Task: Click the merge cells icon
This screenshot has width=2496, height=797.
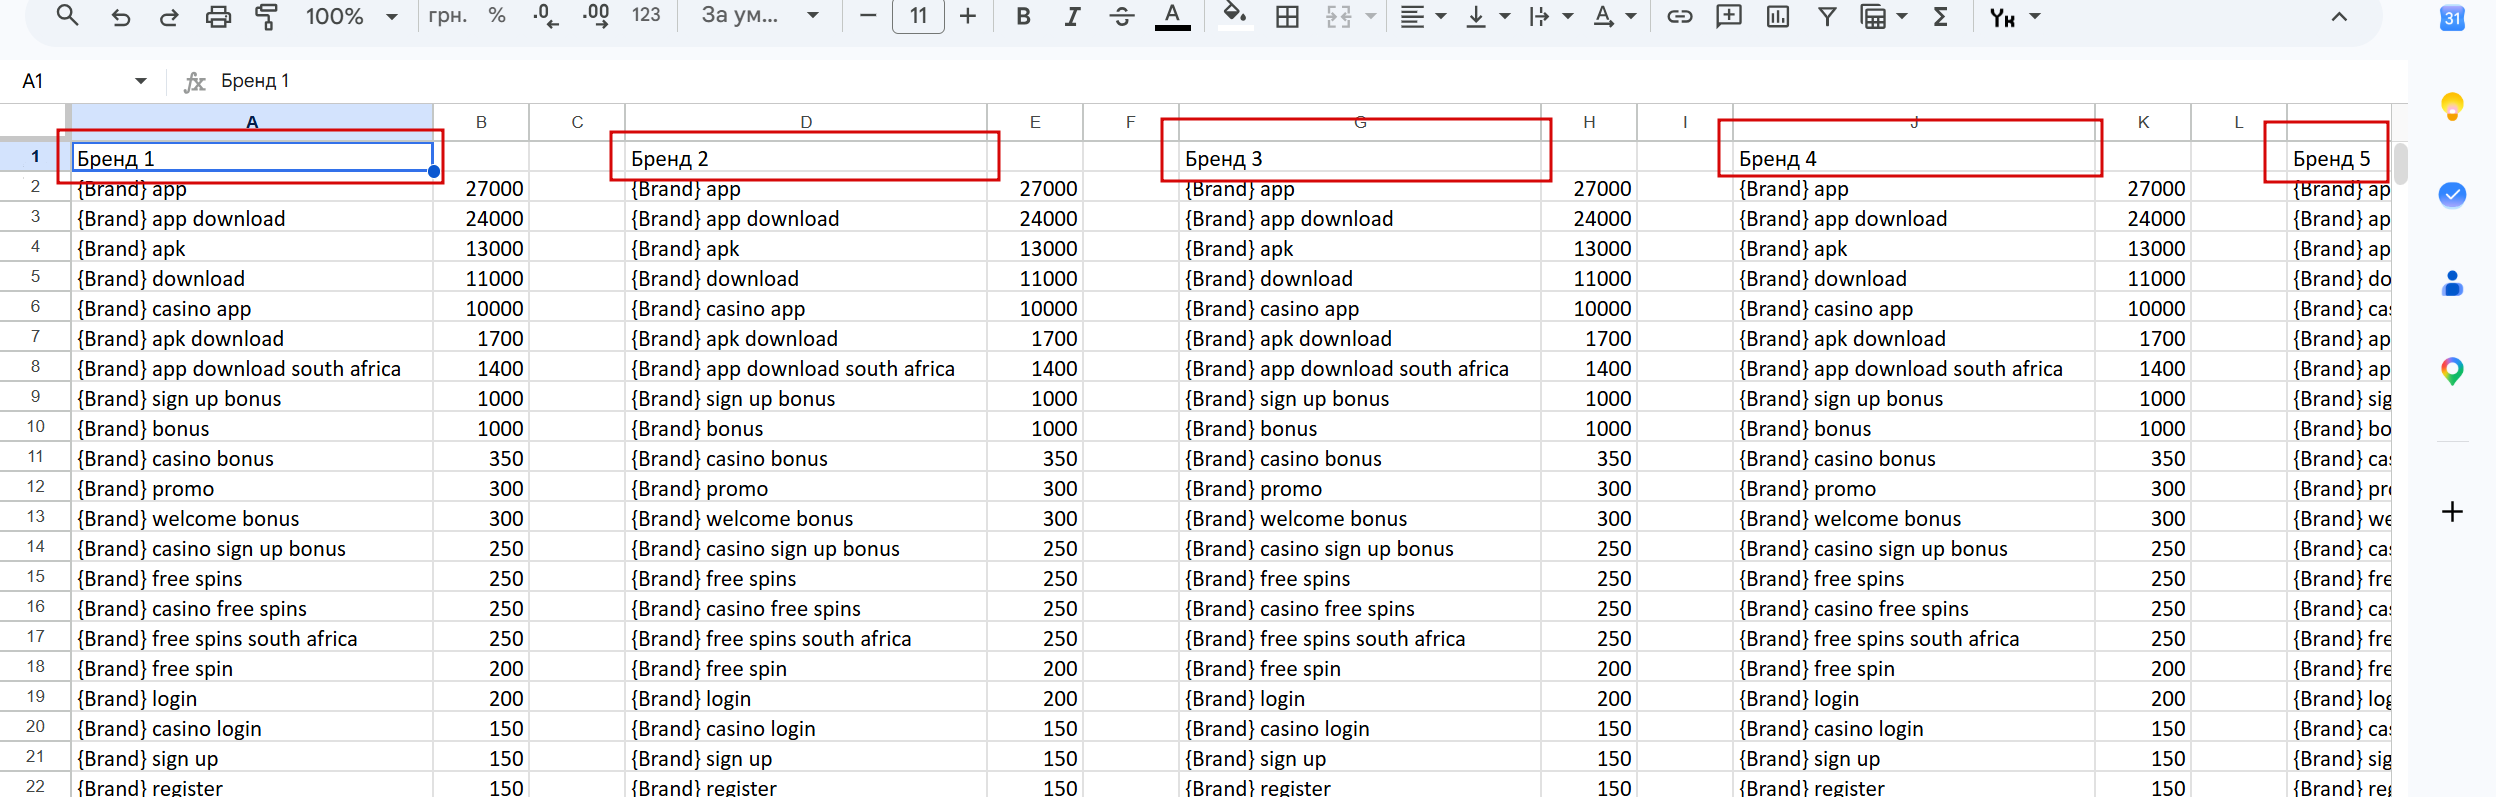Action: point(1338,16)
